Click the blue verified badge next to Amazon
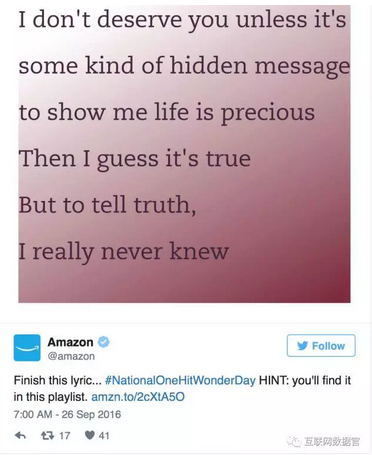Screen dimensions: 372x455 coord(104,342)
